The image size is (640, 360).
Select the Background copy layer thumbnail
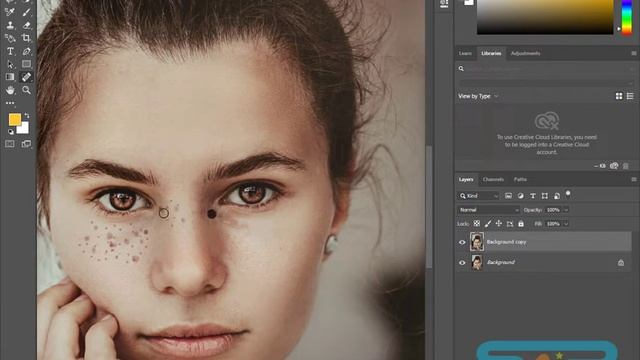click(477, 242)
